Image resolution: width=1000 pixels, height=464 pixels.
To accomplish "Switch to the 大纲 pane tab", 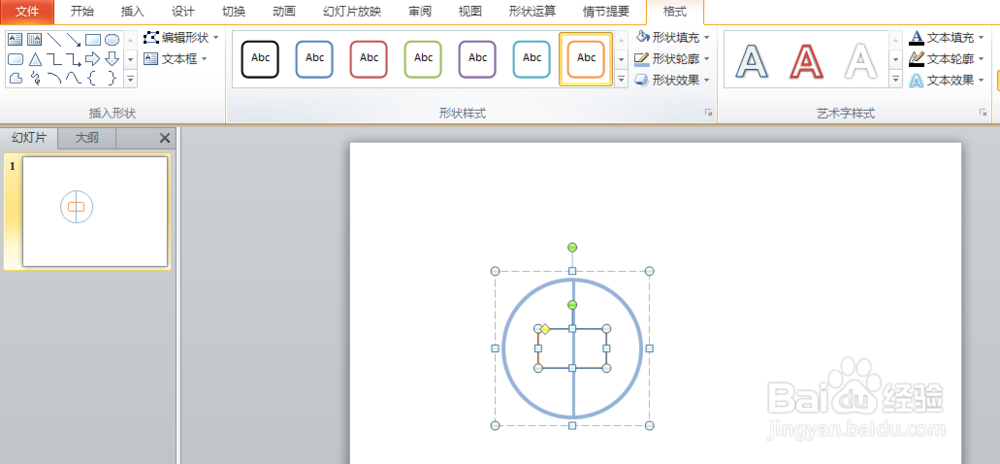I will point(87,138).
